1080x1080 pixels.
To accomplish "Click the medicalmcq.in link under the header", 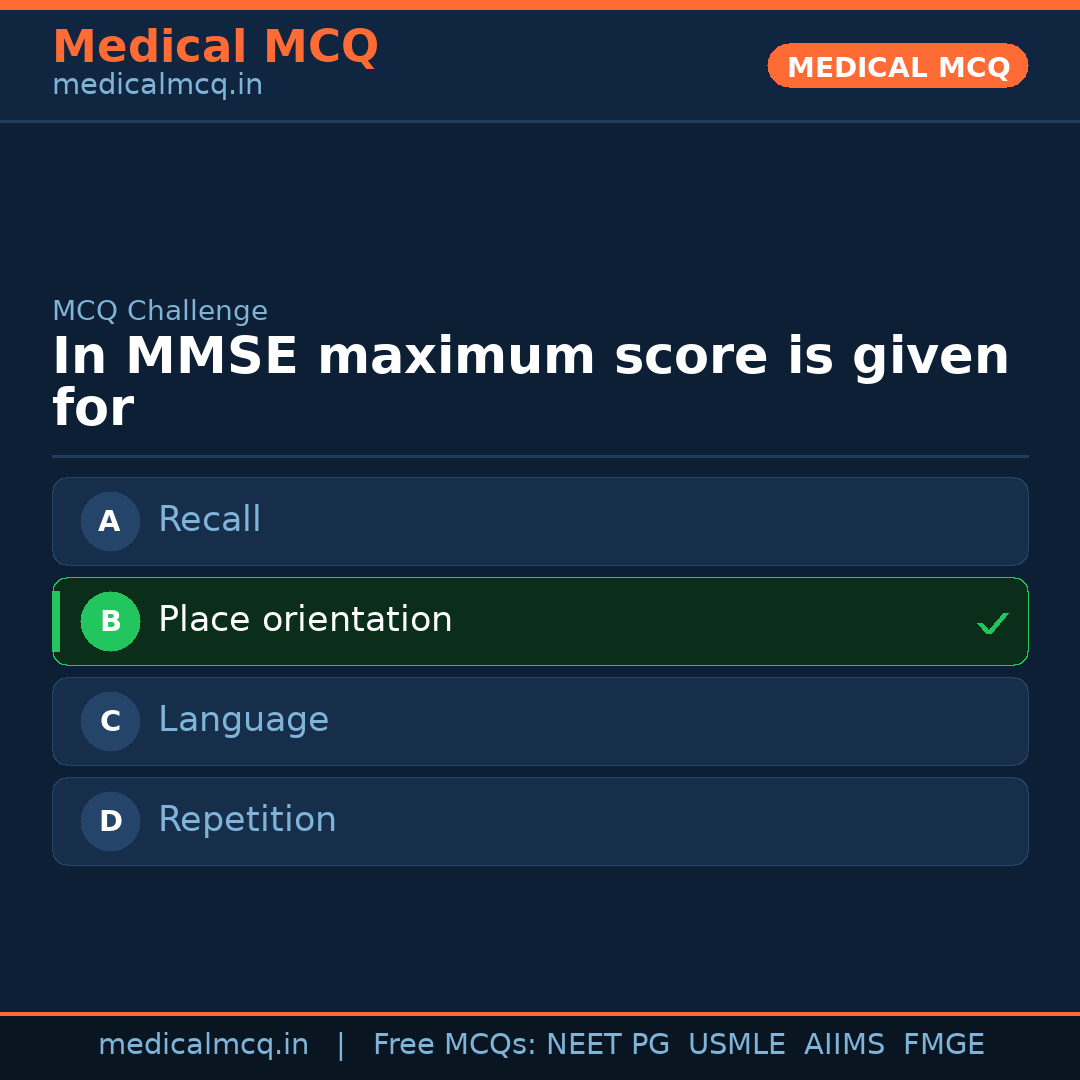I will tap(156, 84).
